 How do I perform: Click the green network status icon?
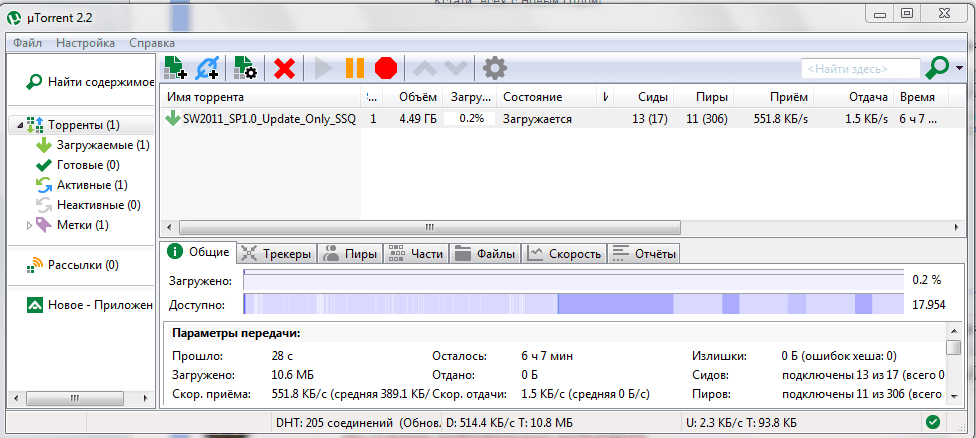[x=932, y=422]
